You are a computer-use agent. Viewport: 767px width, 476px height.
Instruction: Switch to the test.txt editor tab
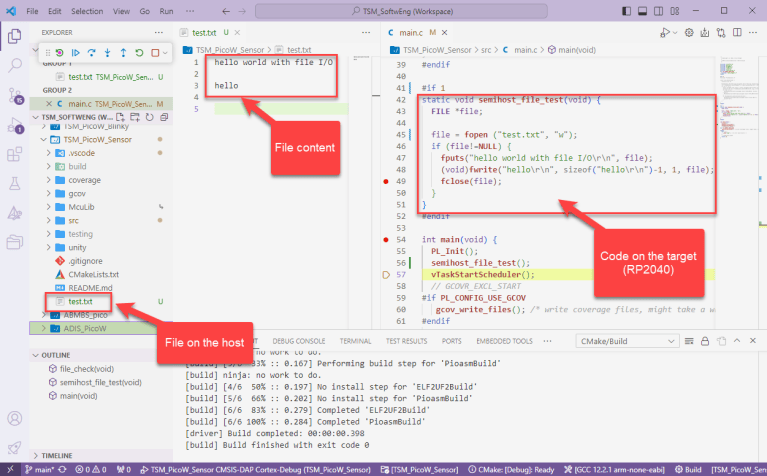(x=204, y=33)
